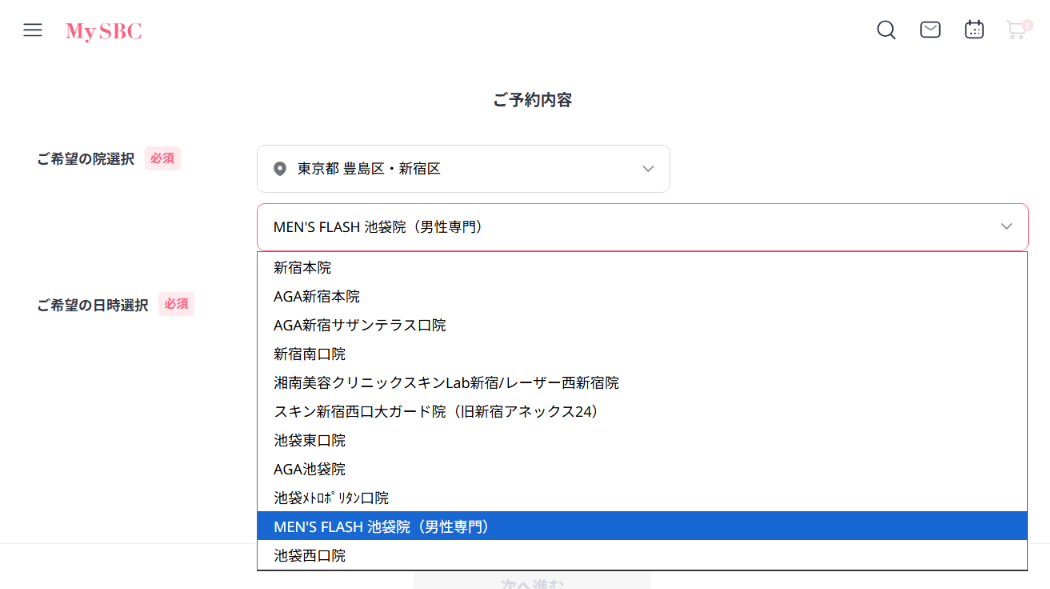Screen dimensions: 1050x589
Task: Open the calendar reservations icon
Action: click(974, 29)
